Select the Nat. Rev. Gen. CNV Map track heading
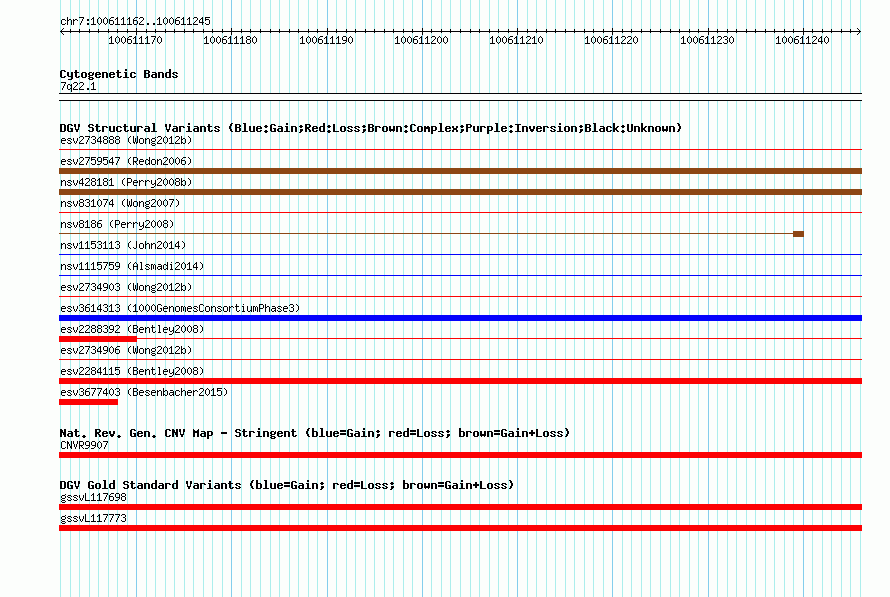The image size is (890, 597). click(314, 433)
